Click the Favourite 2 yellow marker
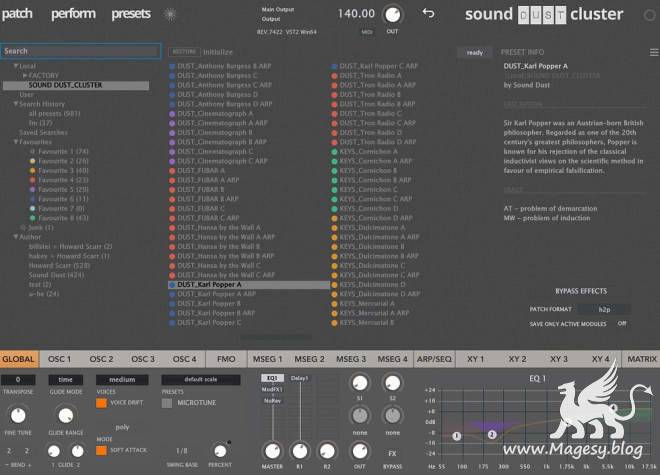This screenshot has height=475, width=660. (x=32, y=161)
